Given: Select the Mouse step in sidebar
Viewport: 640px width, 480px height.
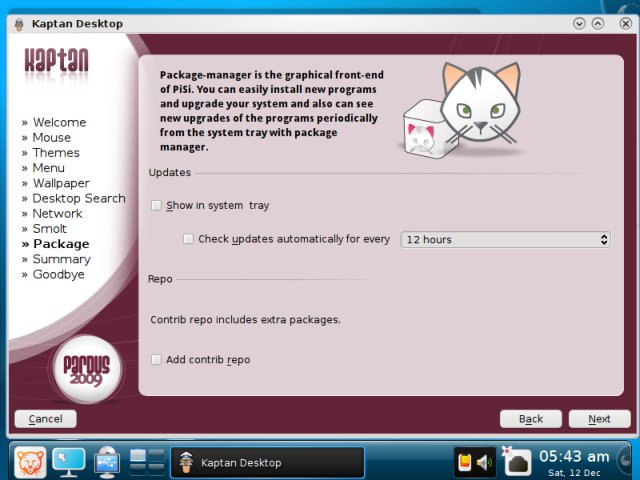Looking at the screenshot, I should point(51,138).
